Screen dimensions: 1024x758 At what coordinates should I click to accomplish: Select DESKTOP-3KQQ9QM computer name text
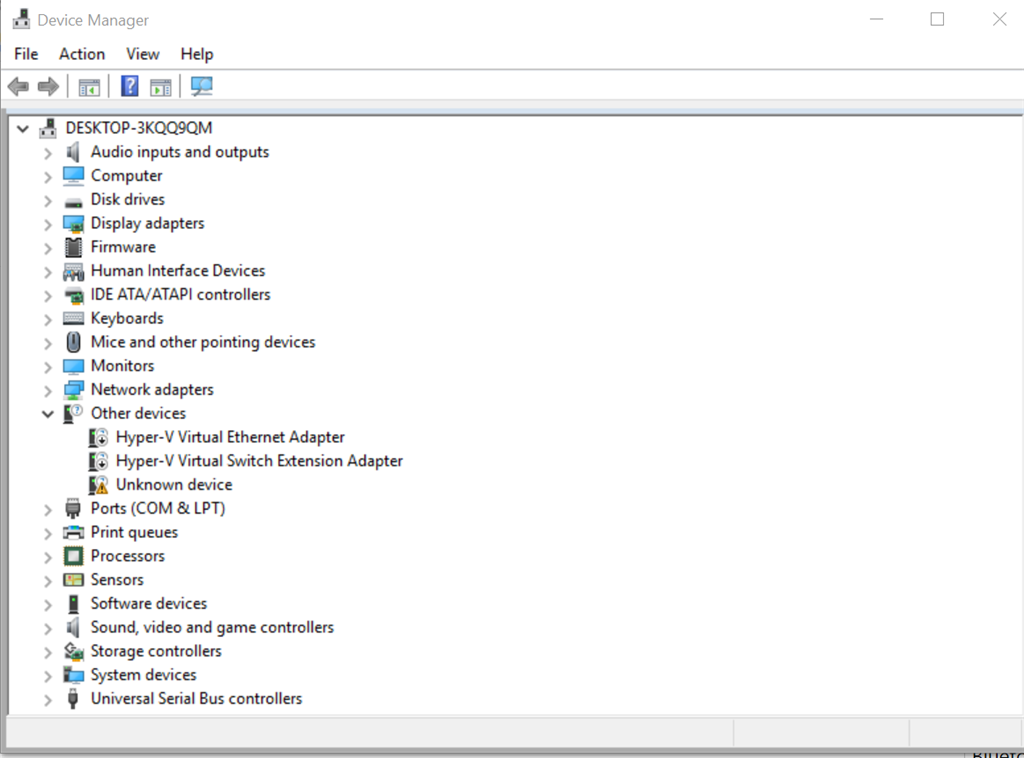138,128
